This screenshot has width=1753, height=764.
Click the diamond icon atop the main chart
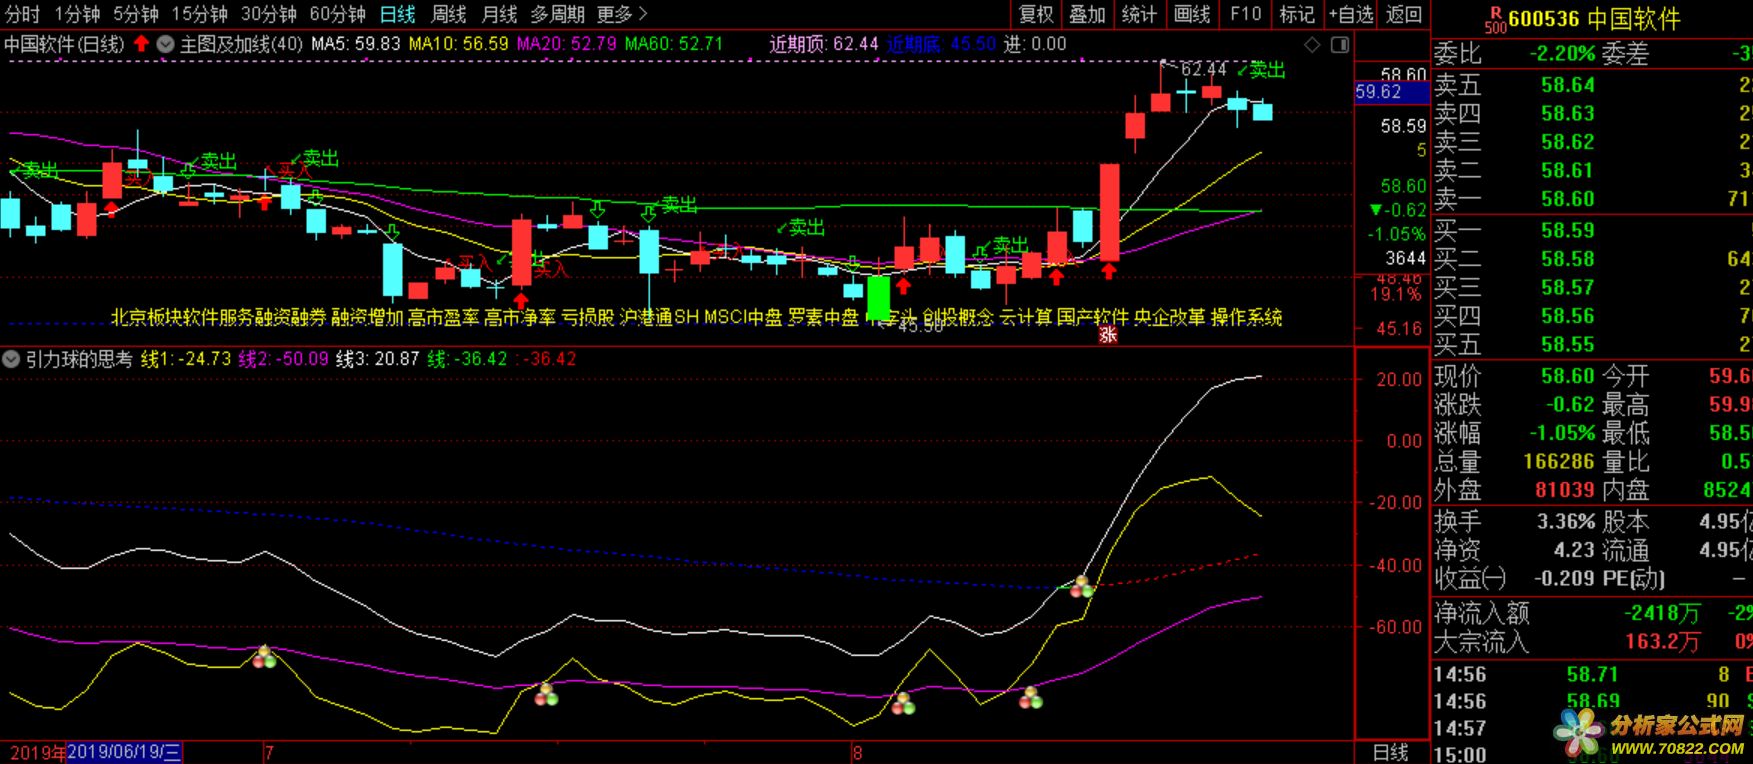1312,44
